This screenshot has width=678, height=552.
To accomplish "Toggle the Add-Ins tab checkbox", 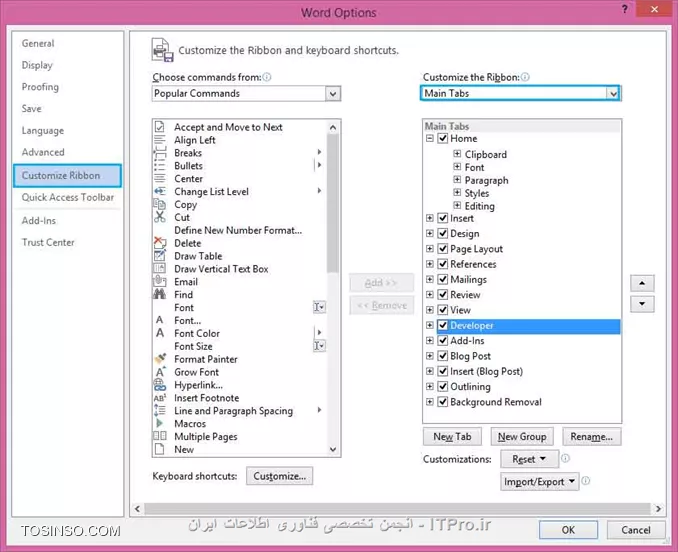I will (442, 341).
